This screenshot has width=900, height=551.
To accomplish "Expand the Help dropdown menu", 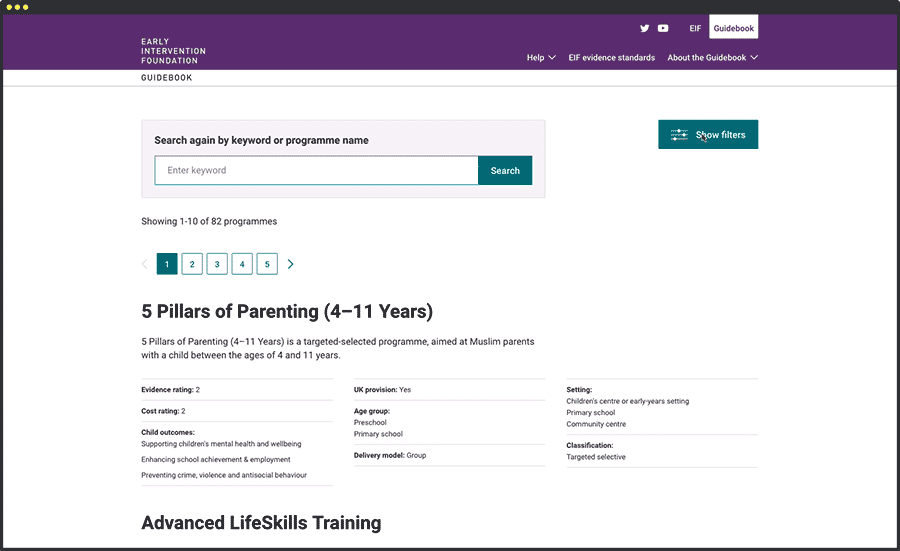I will [541, 58].
